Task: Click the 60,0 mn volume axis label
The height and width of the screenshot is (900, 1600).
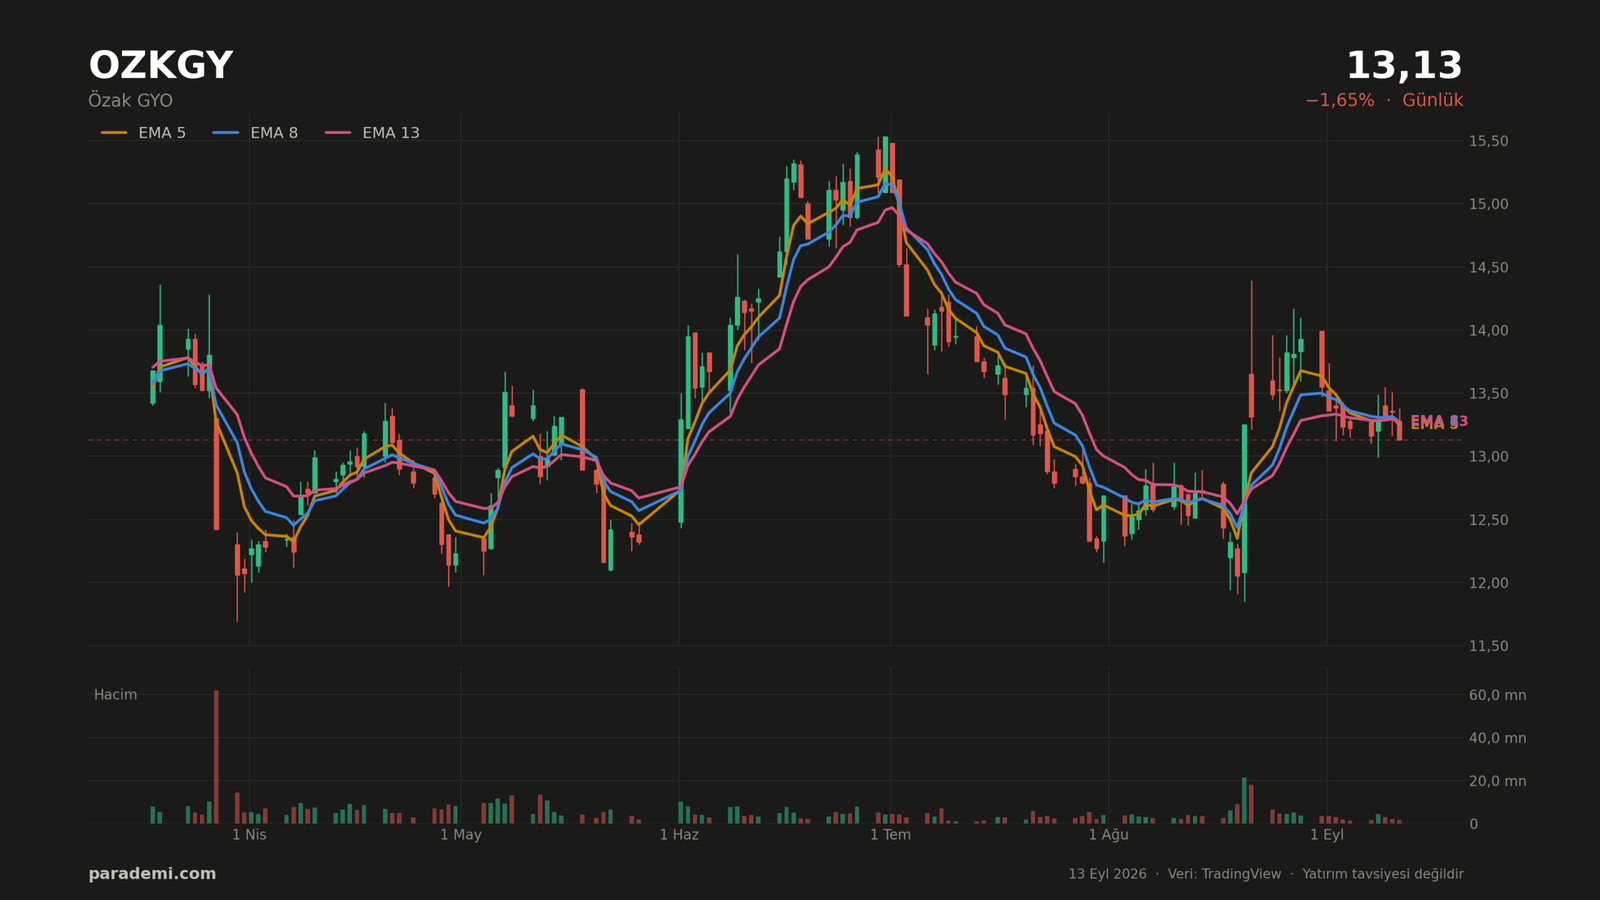Action: (1497, 695)
